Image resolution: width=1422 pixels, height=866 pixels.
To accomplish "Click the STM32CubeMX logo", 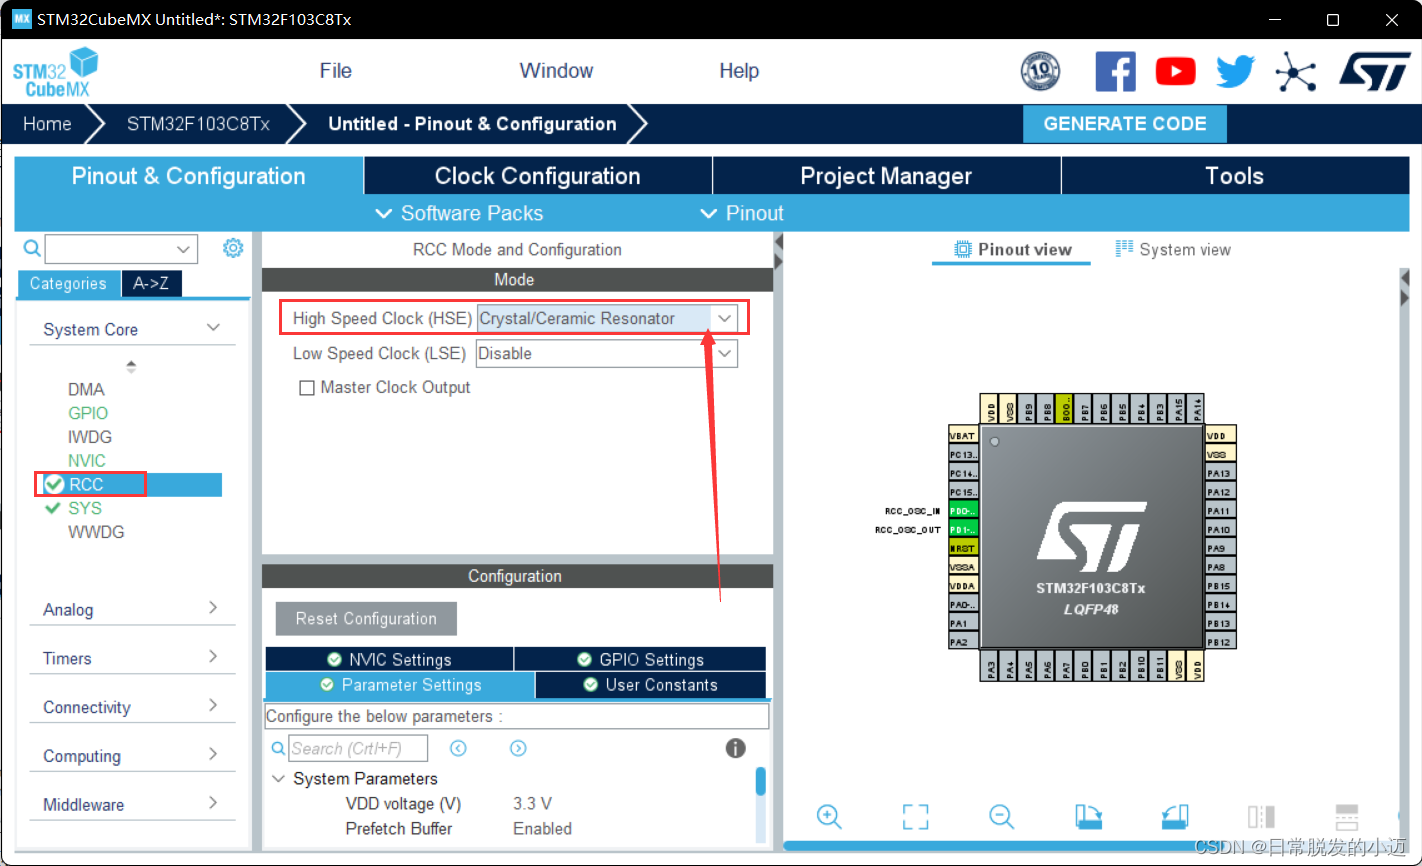I will [55, 72].
